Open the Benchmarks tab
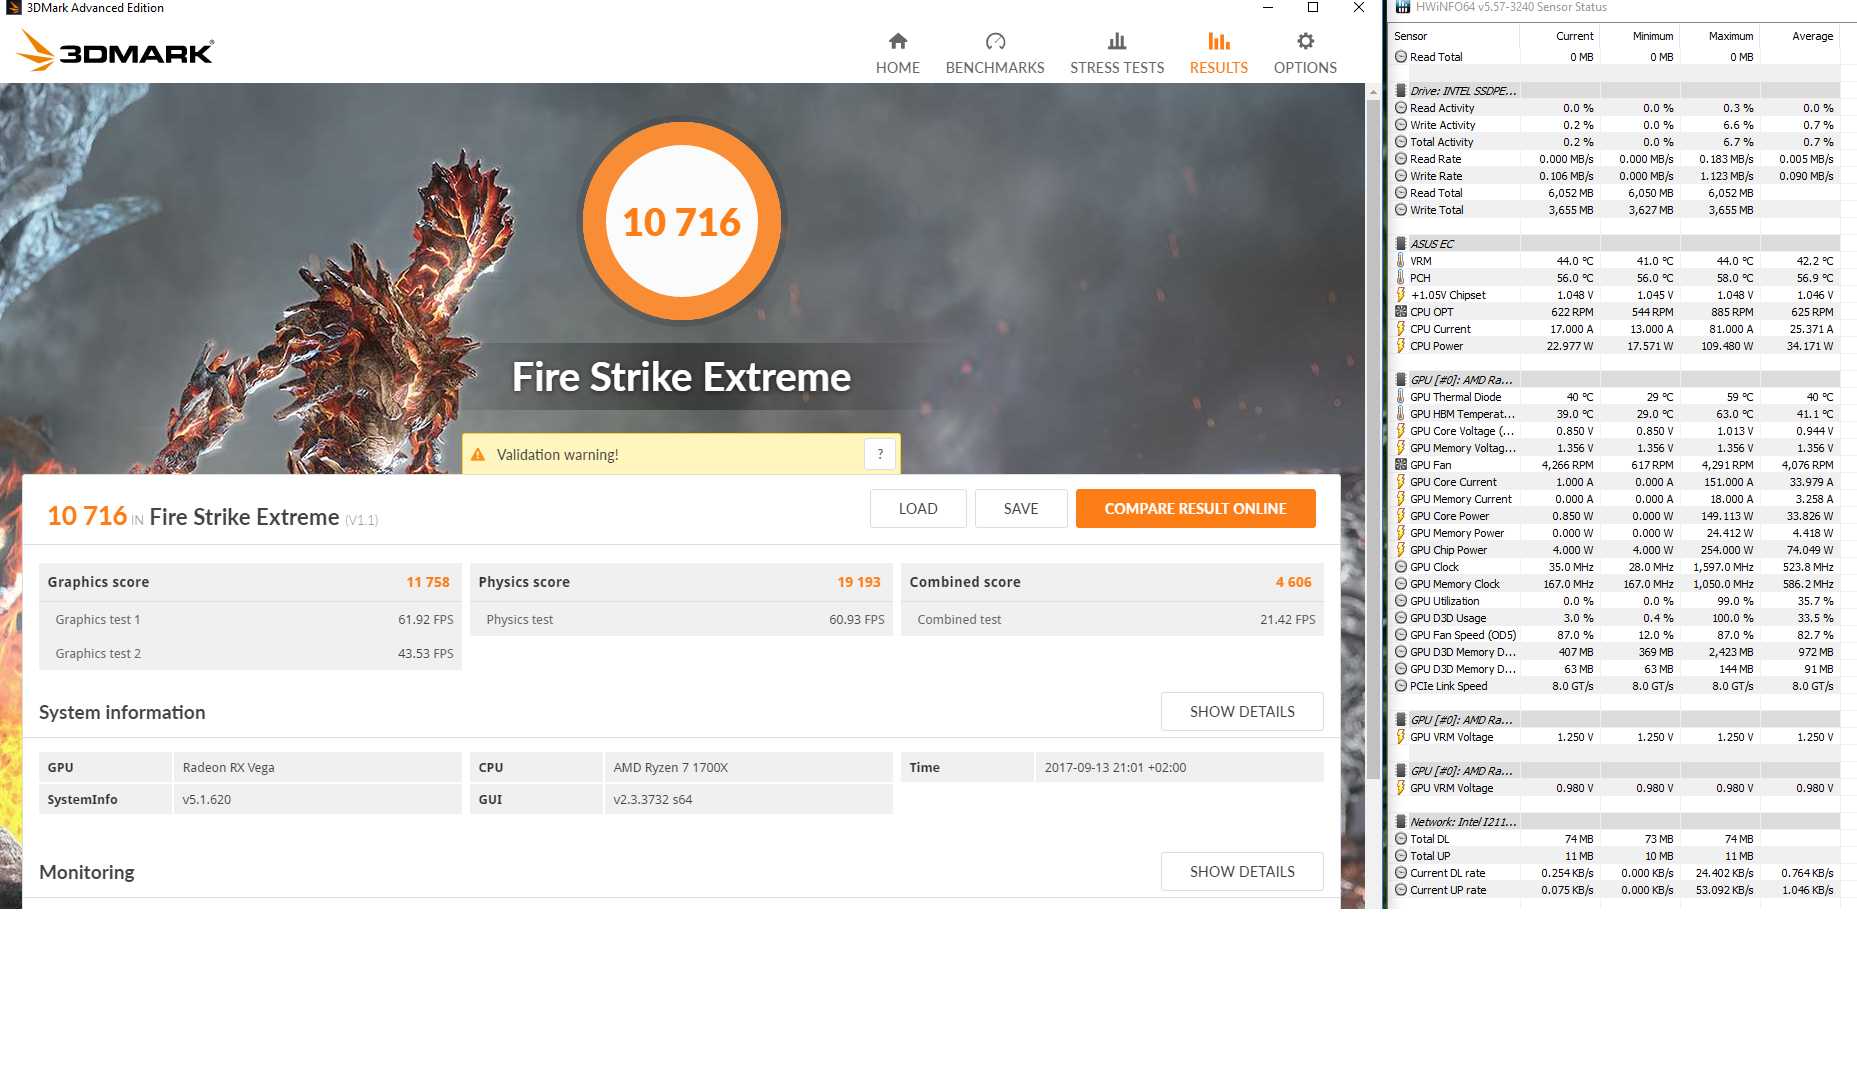The image size is (1857, 1080). (995, 53)
